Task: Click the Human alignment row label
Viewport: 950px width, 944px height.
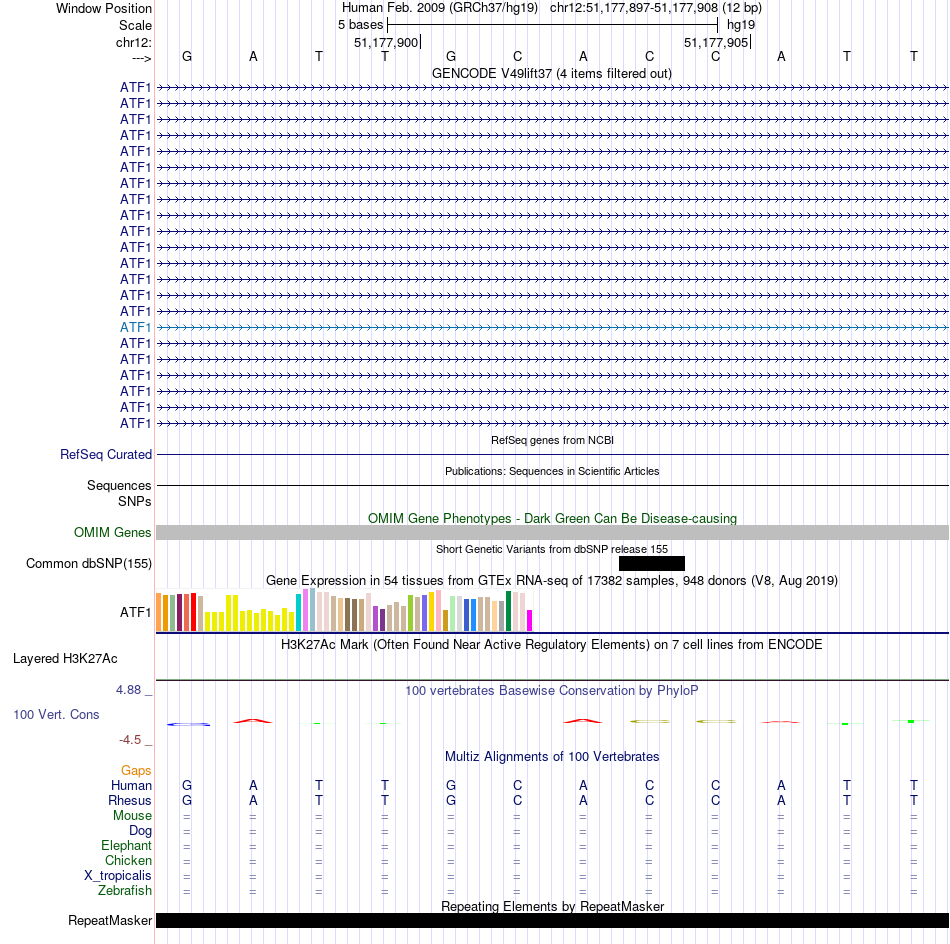Action: click(x=131, y=785)
